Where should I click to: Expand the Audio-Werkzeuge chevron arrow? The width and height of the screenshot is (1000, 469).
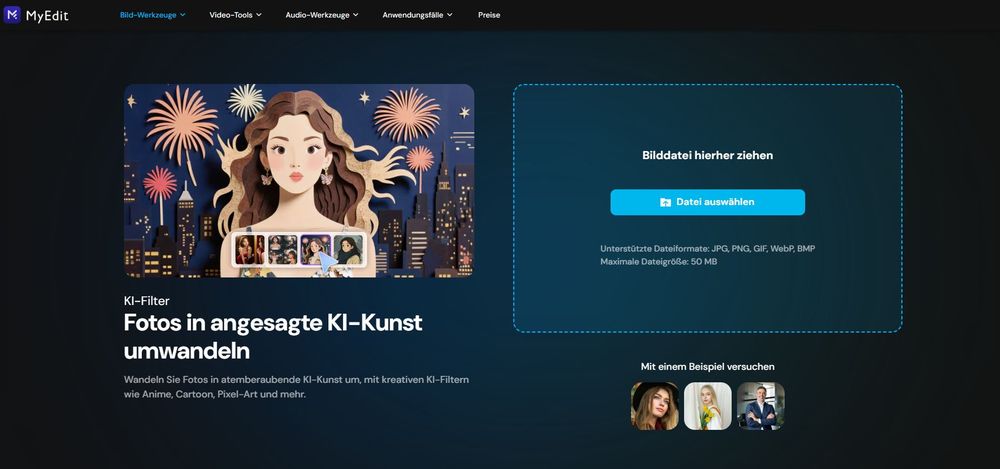355,15
